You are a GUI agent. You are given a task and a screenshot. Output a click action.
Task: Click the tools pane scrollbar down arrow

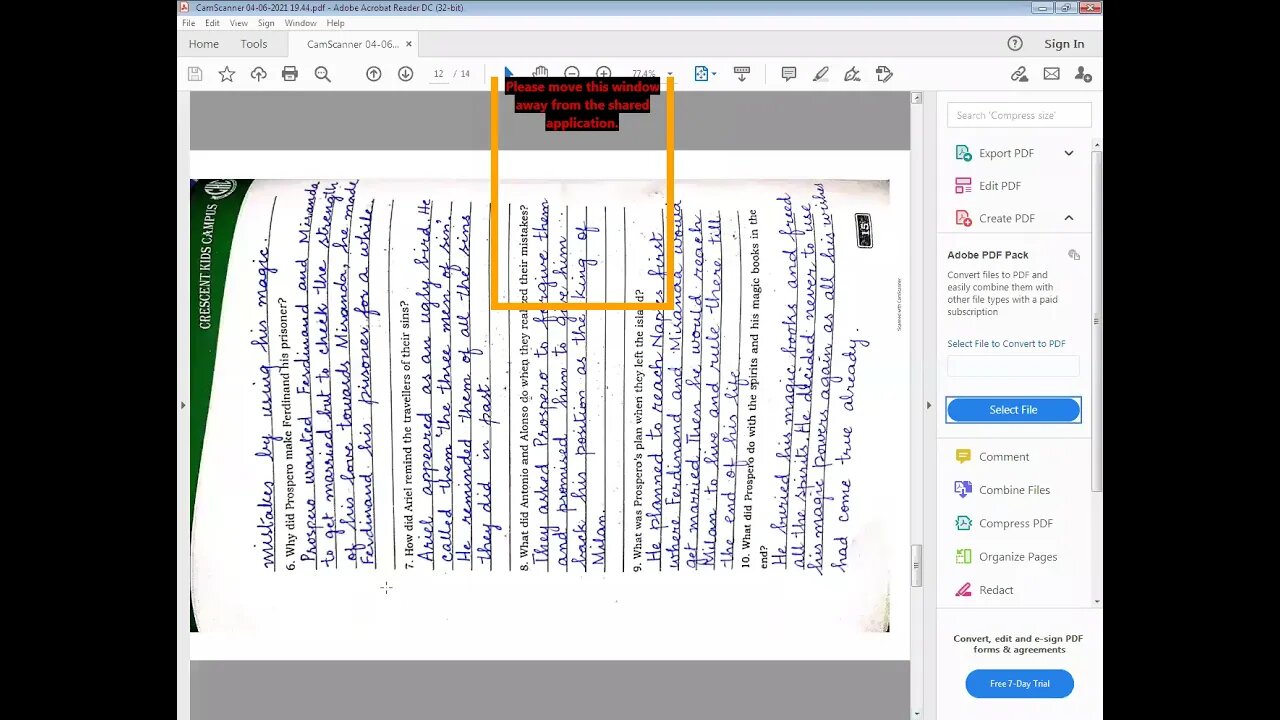[1096, 602]
